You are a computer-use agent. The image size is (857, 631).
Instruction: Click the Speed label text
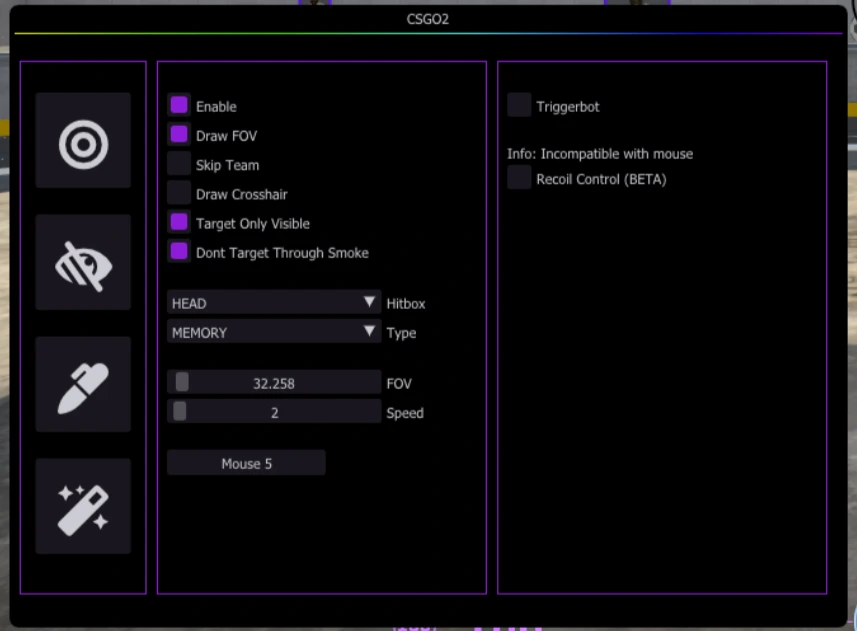[x=405, y=414]
